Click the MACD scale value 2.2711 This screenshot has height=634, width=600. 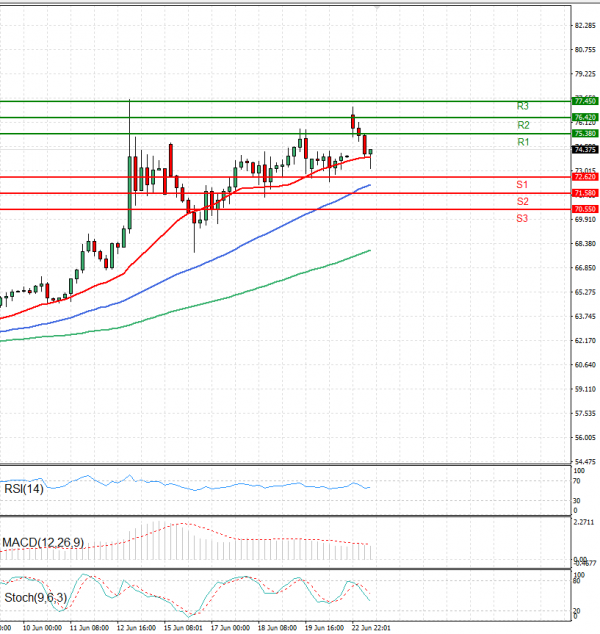click(584, 522)
